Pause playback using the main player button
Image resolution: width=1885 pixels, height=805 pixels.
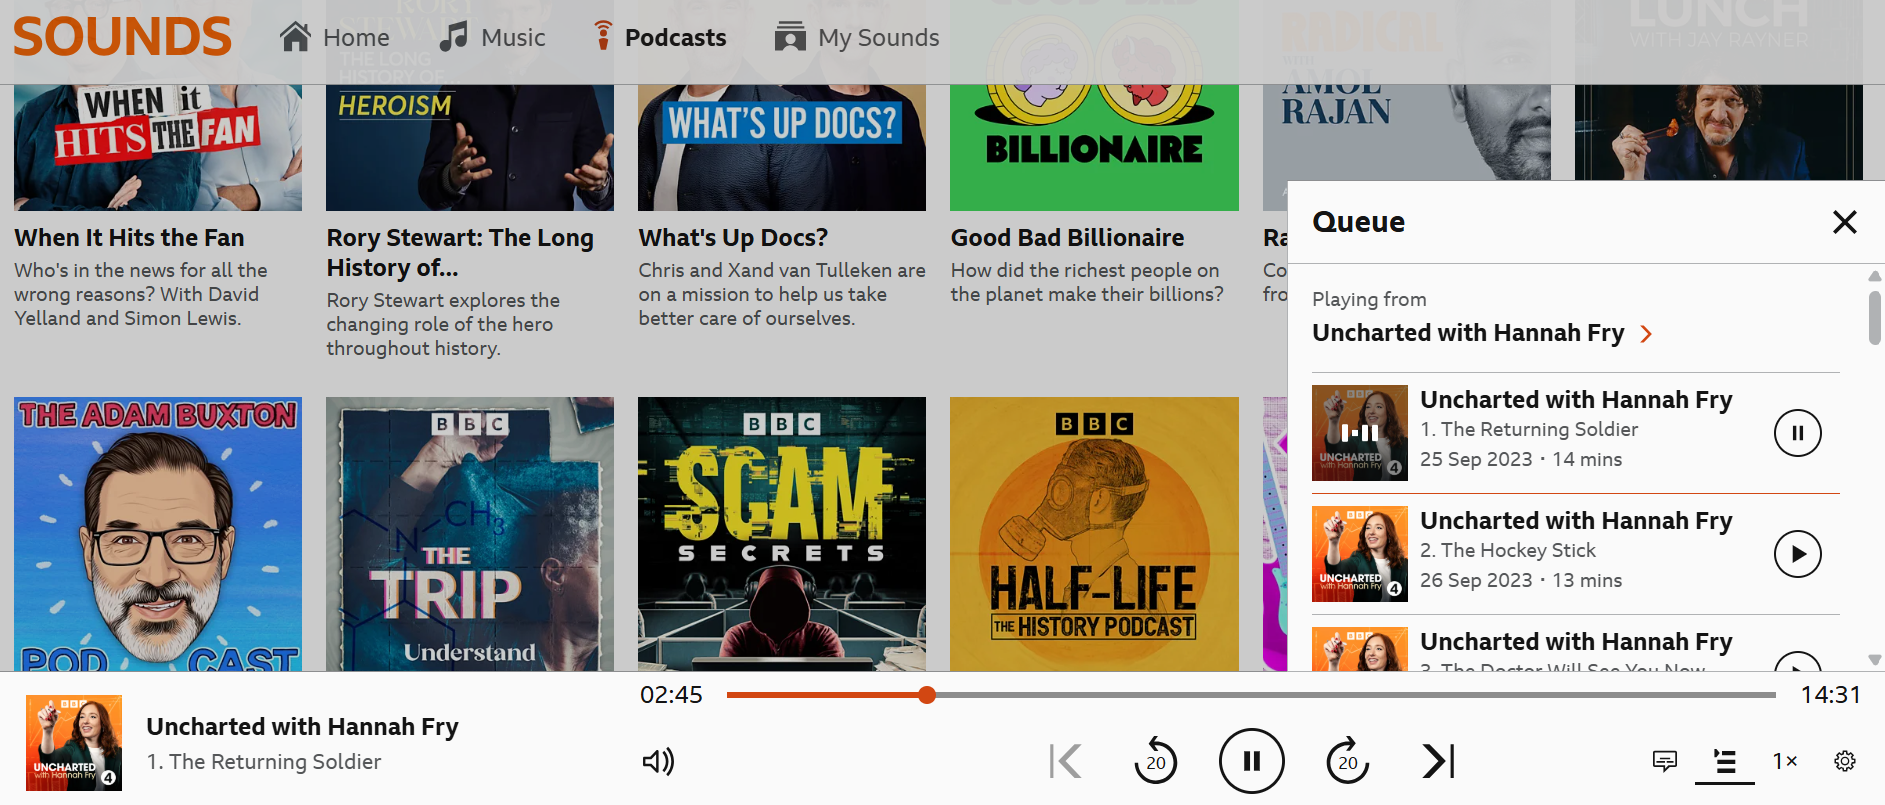pos(1251,761)
